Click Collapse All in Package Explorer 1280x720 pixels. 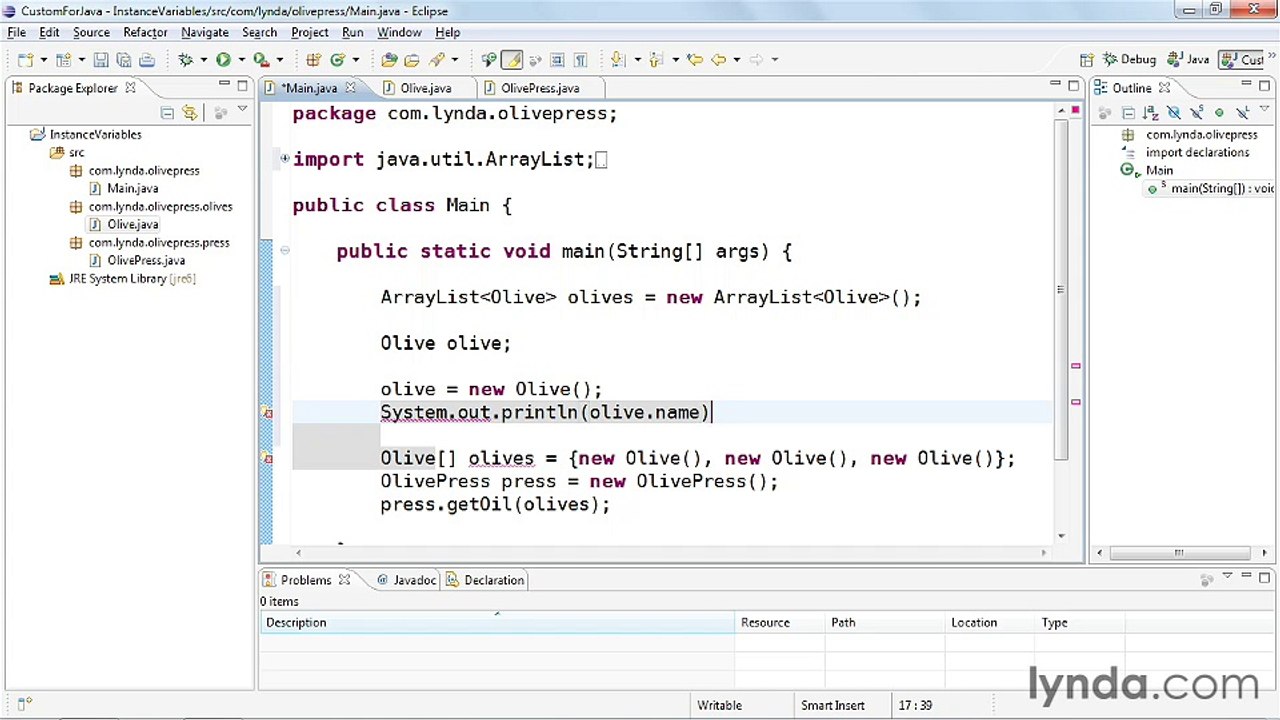(x=167, y=112)
